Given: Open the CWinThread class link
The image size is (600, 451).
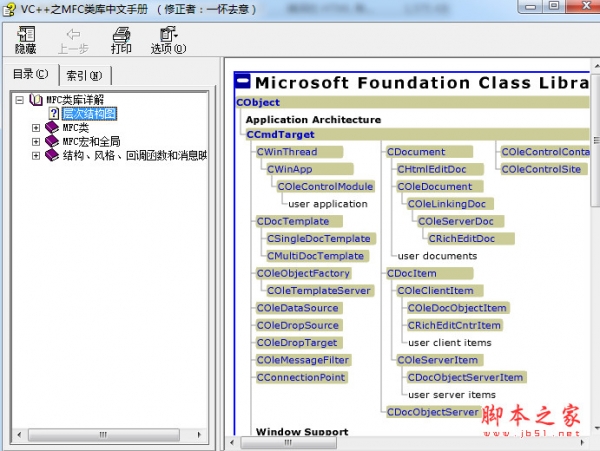Looking at the screenshot, I should coord(287,152).
